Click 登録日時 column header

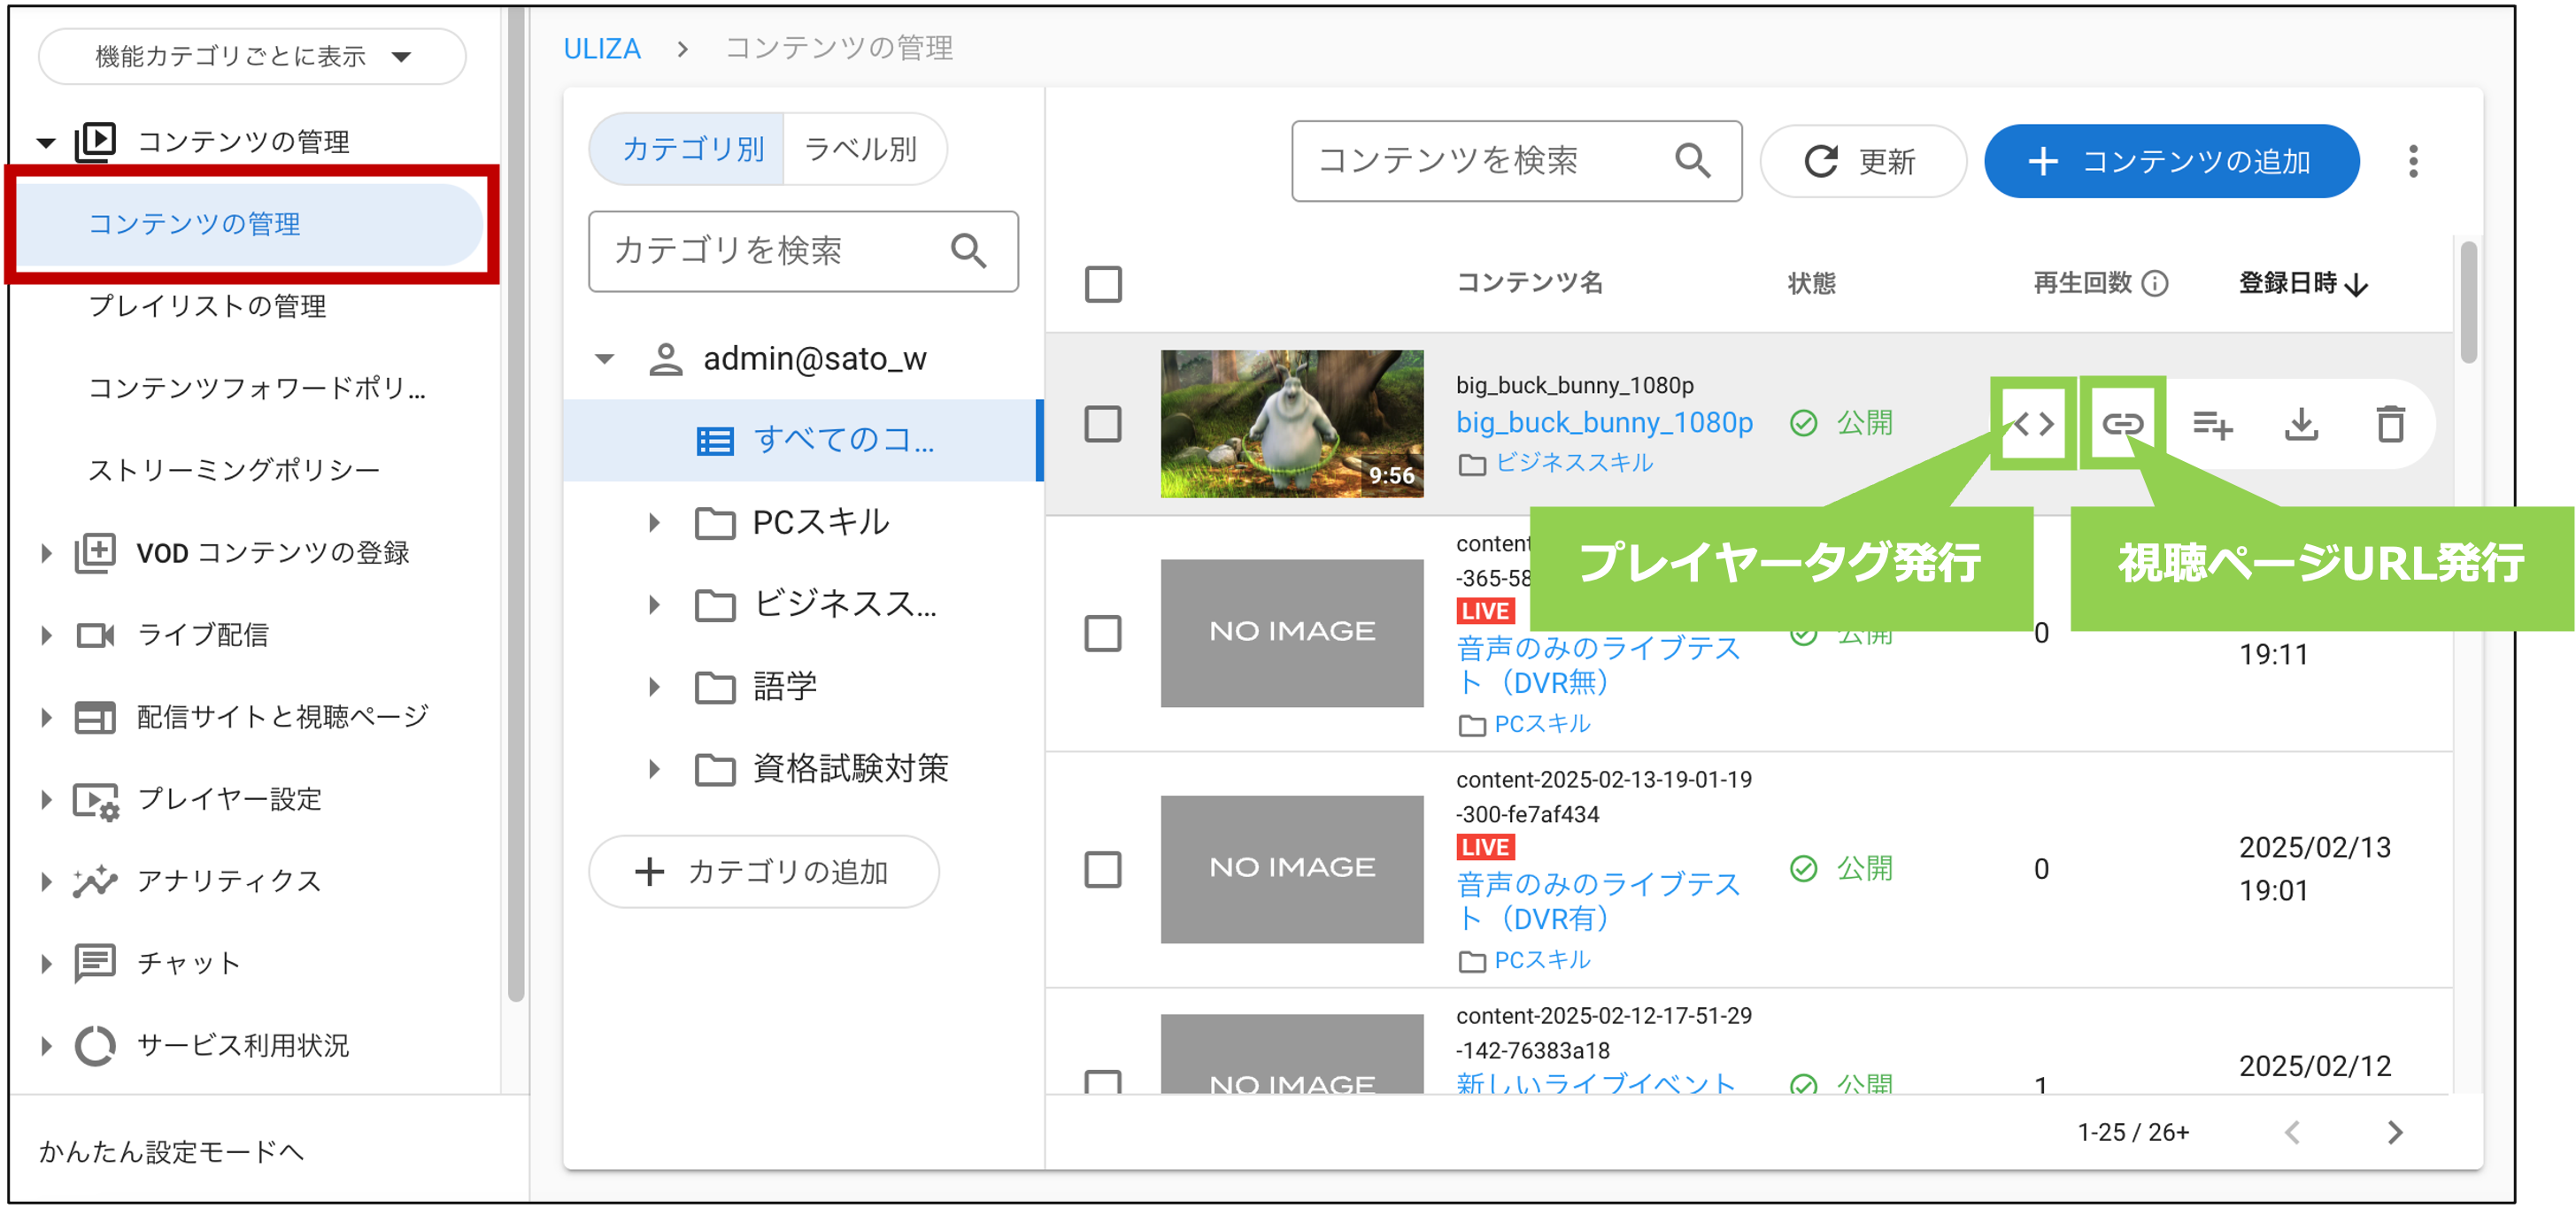(2287, 284)
